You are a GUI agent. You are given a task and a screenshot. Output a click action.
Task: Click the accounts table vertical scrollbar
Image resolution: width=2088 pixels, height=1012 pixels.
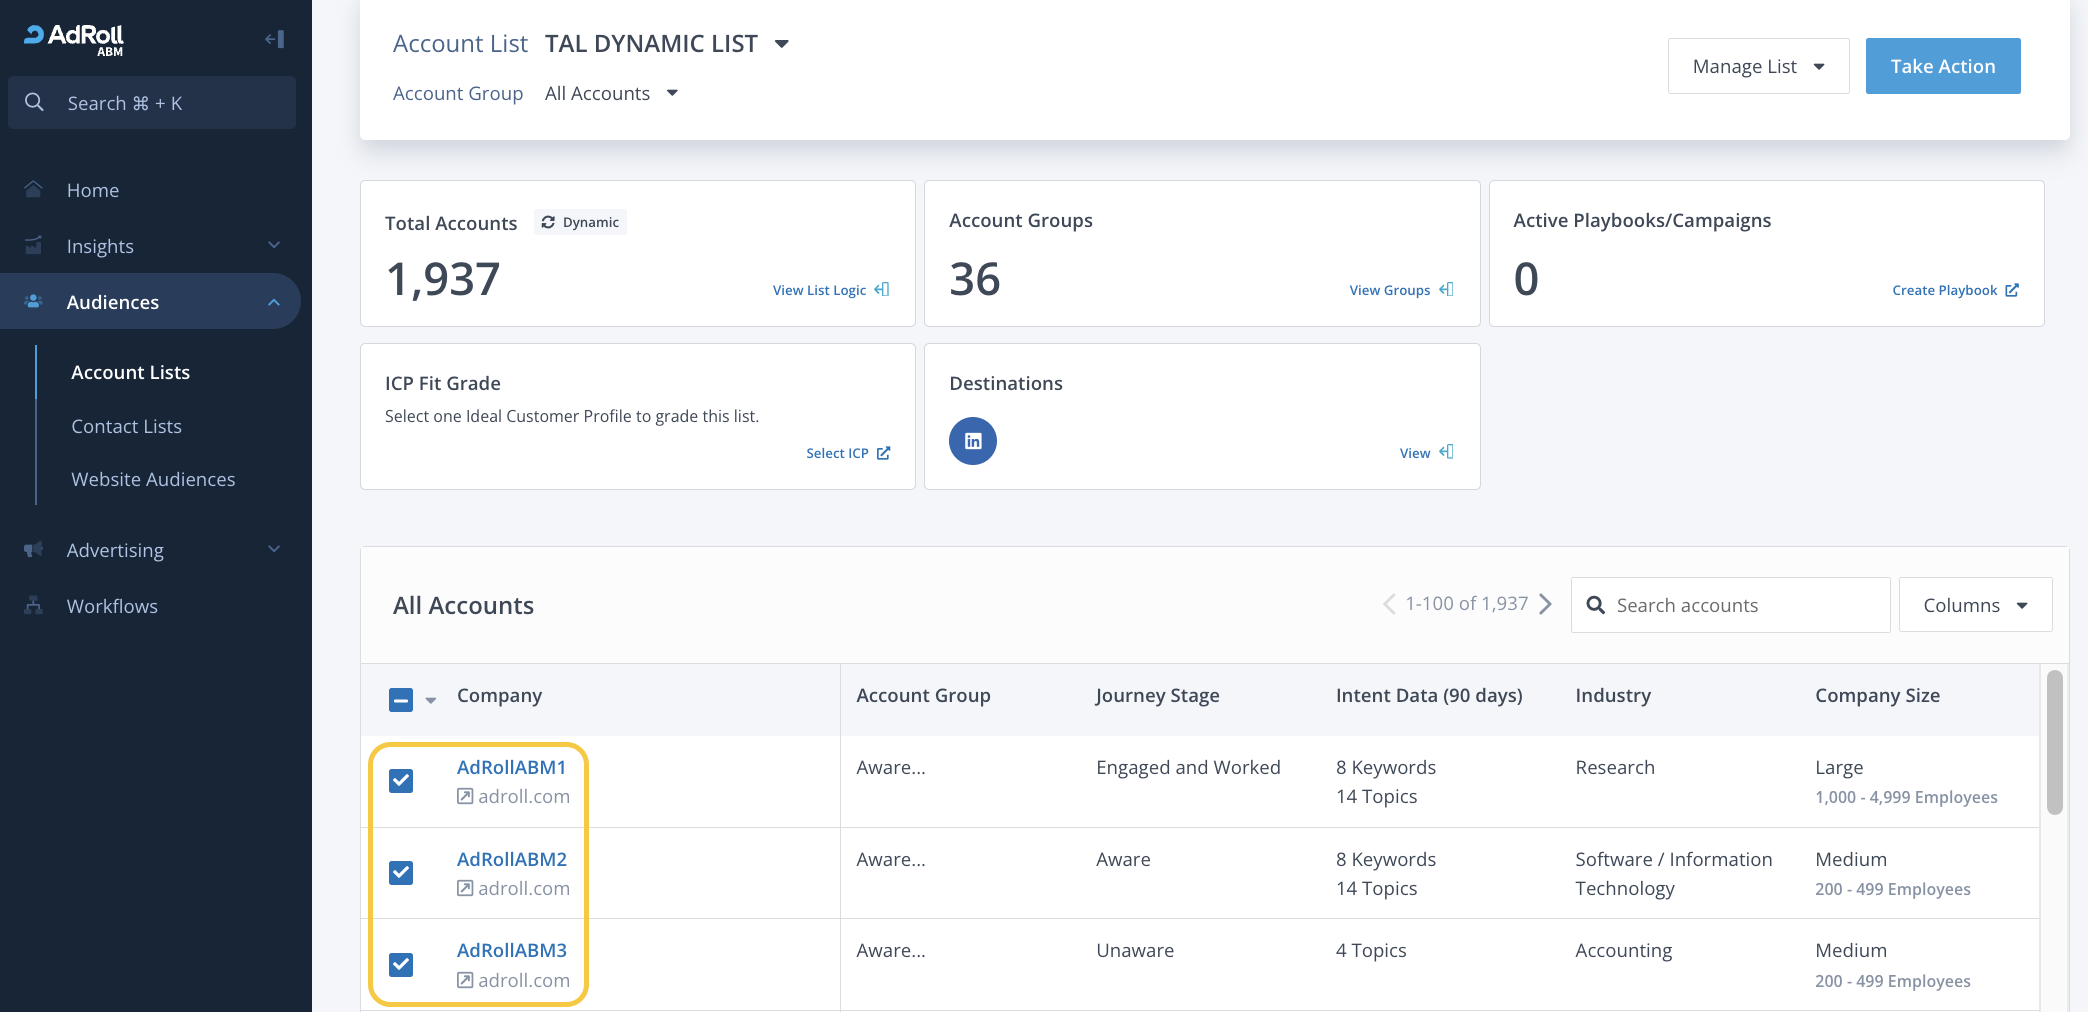tap(2054, 742)
